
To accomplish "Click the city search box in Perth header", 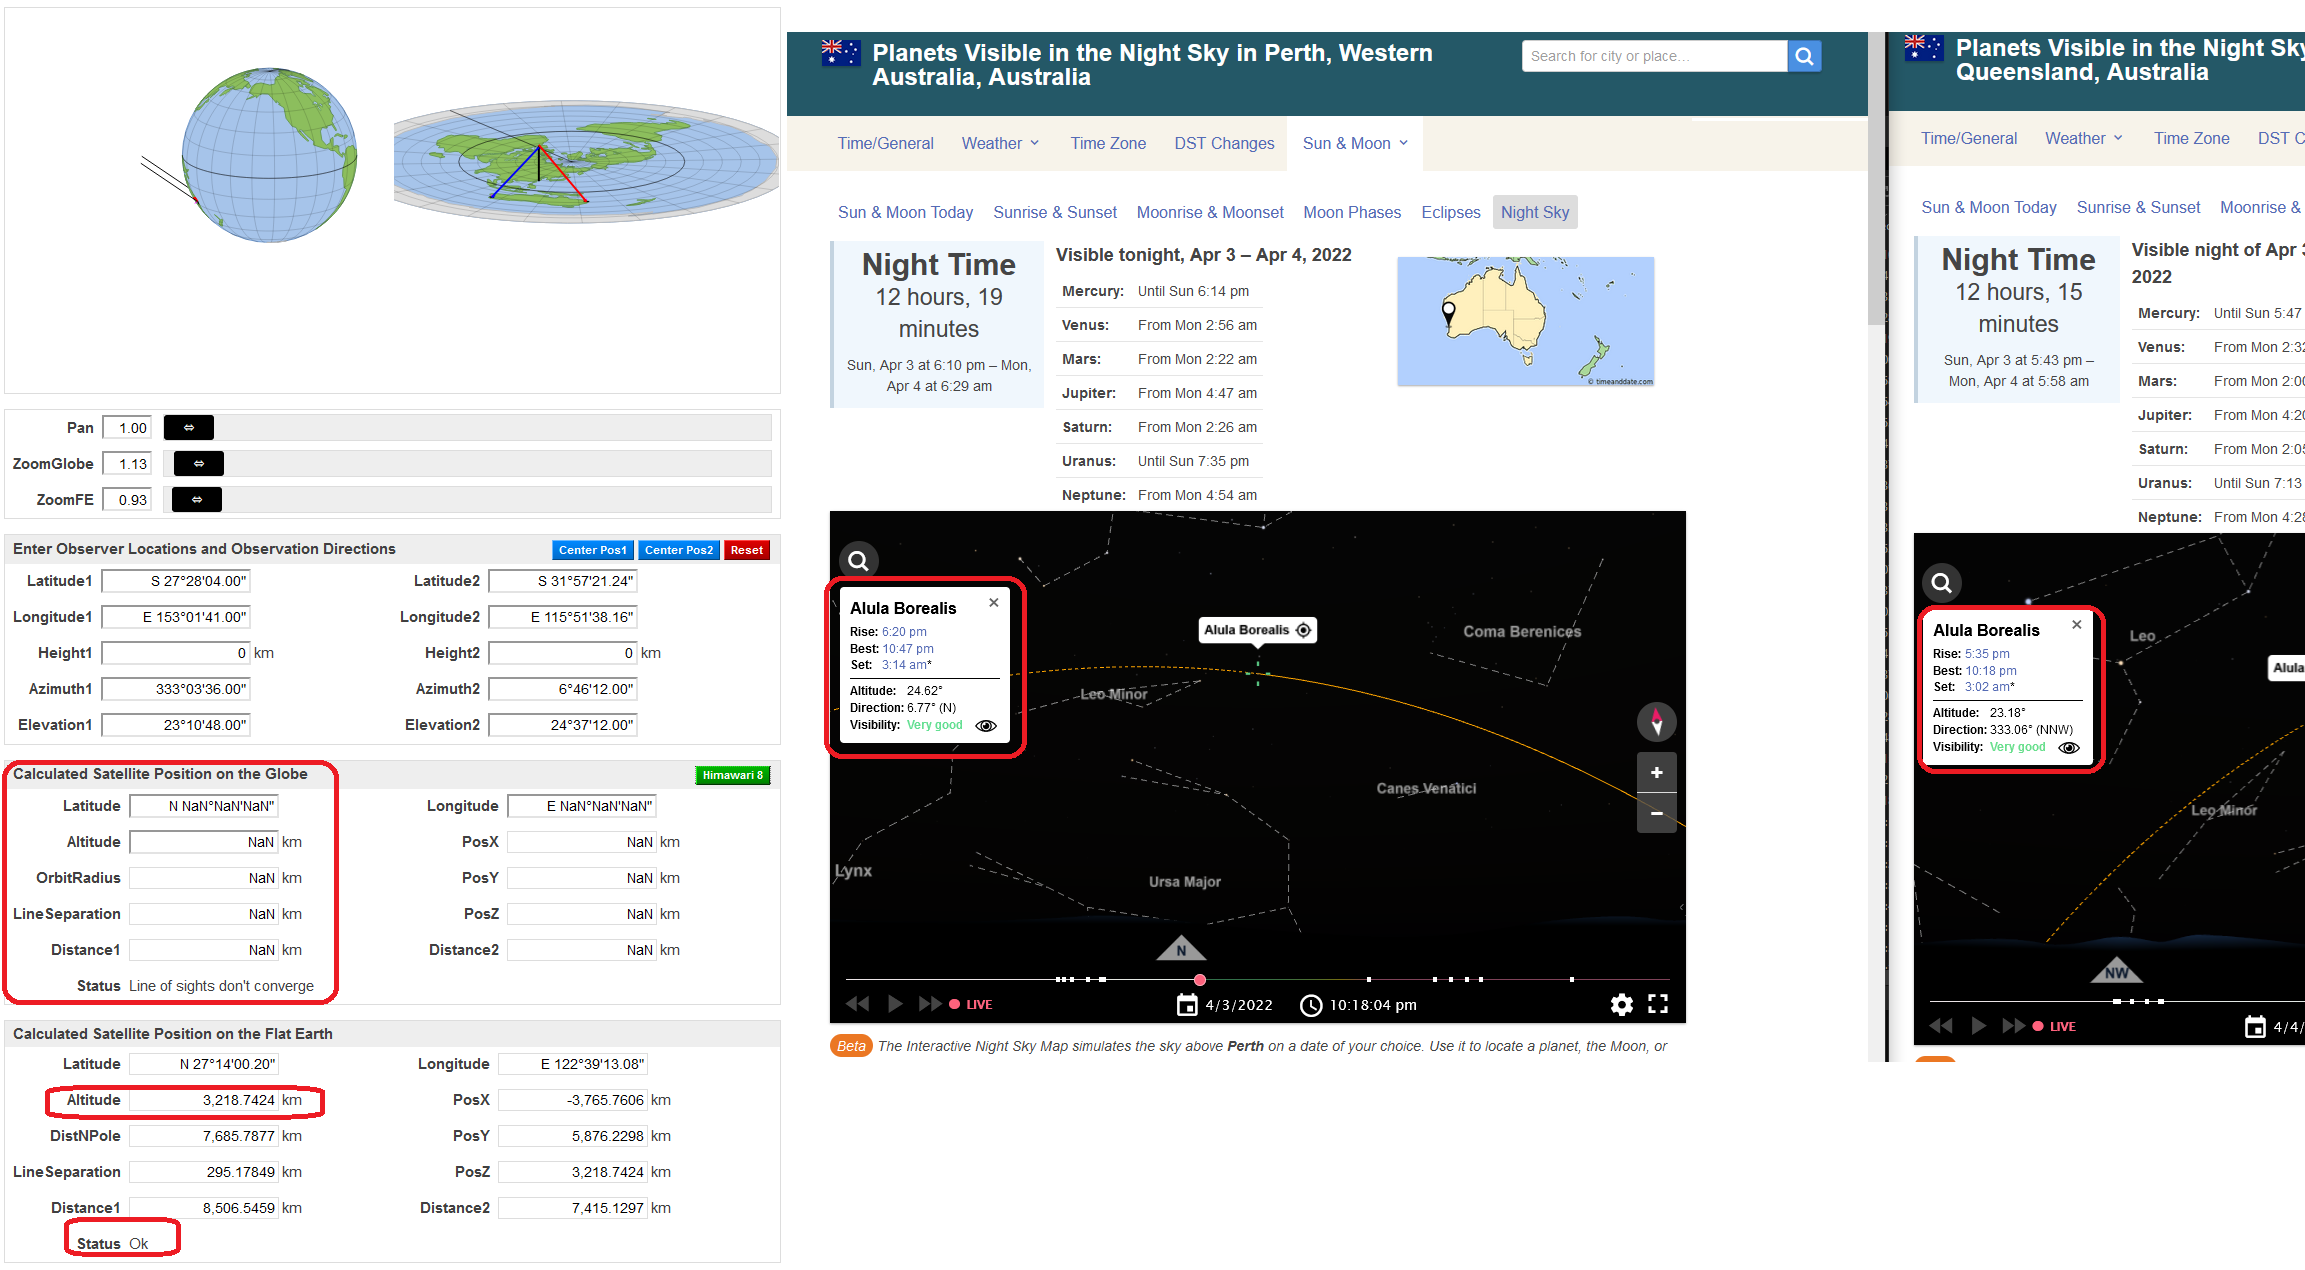I will pos(1654,56).
